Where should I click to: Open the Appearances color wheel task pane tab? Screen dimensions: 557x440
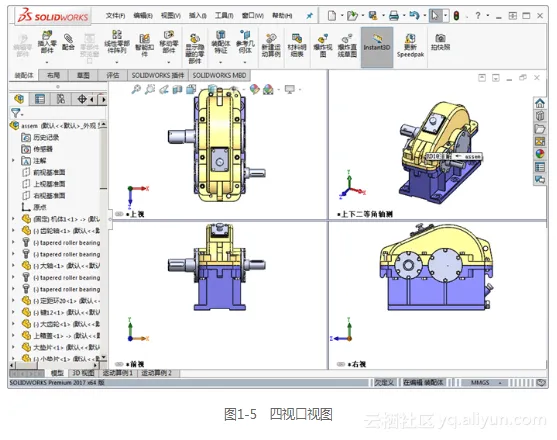coord(540,154)
